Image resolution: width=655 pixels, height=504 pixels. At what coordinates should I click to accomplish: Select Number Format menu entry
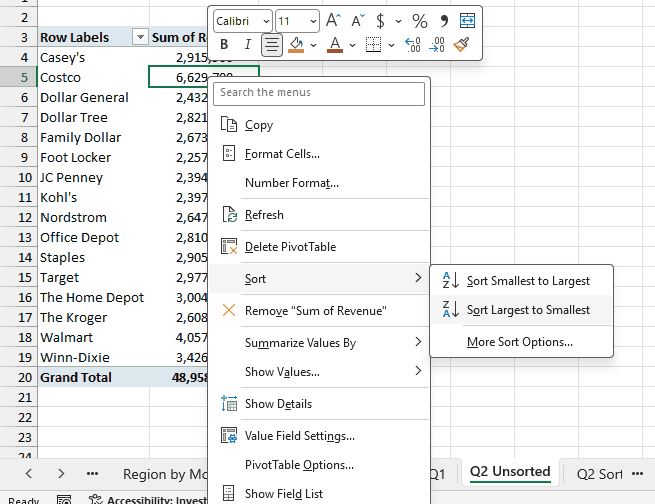click(319, 183)
